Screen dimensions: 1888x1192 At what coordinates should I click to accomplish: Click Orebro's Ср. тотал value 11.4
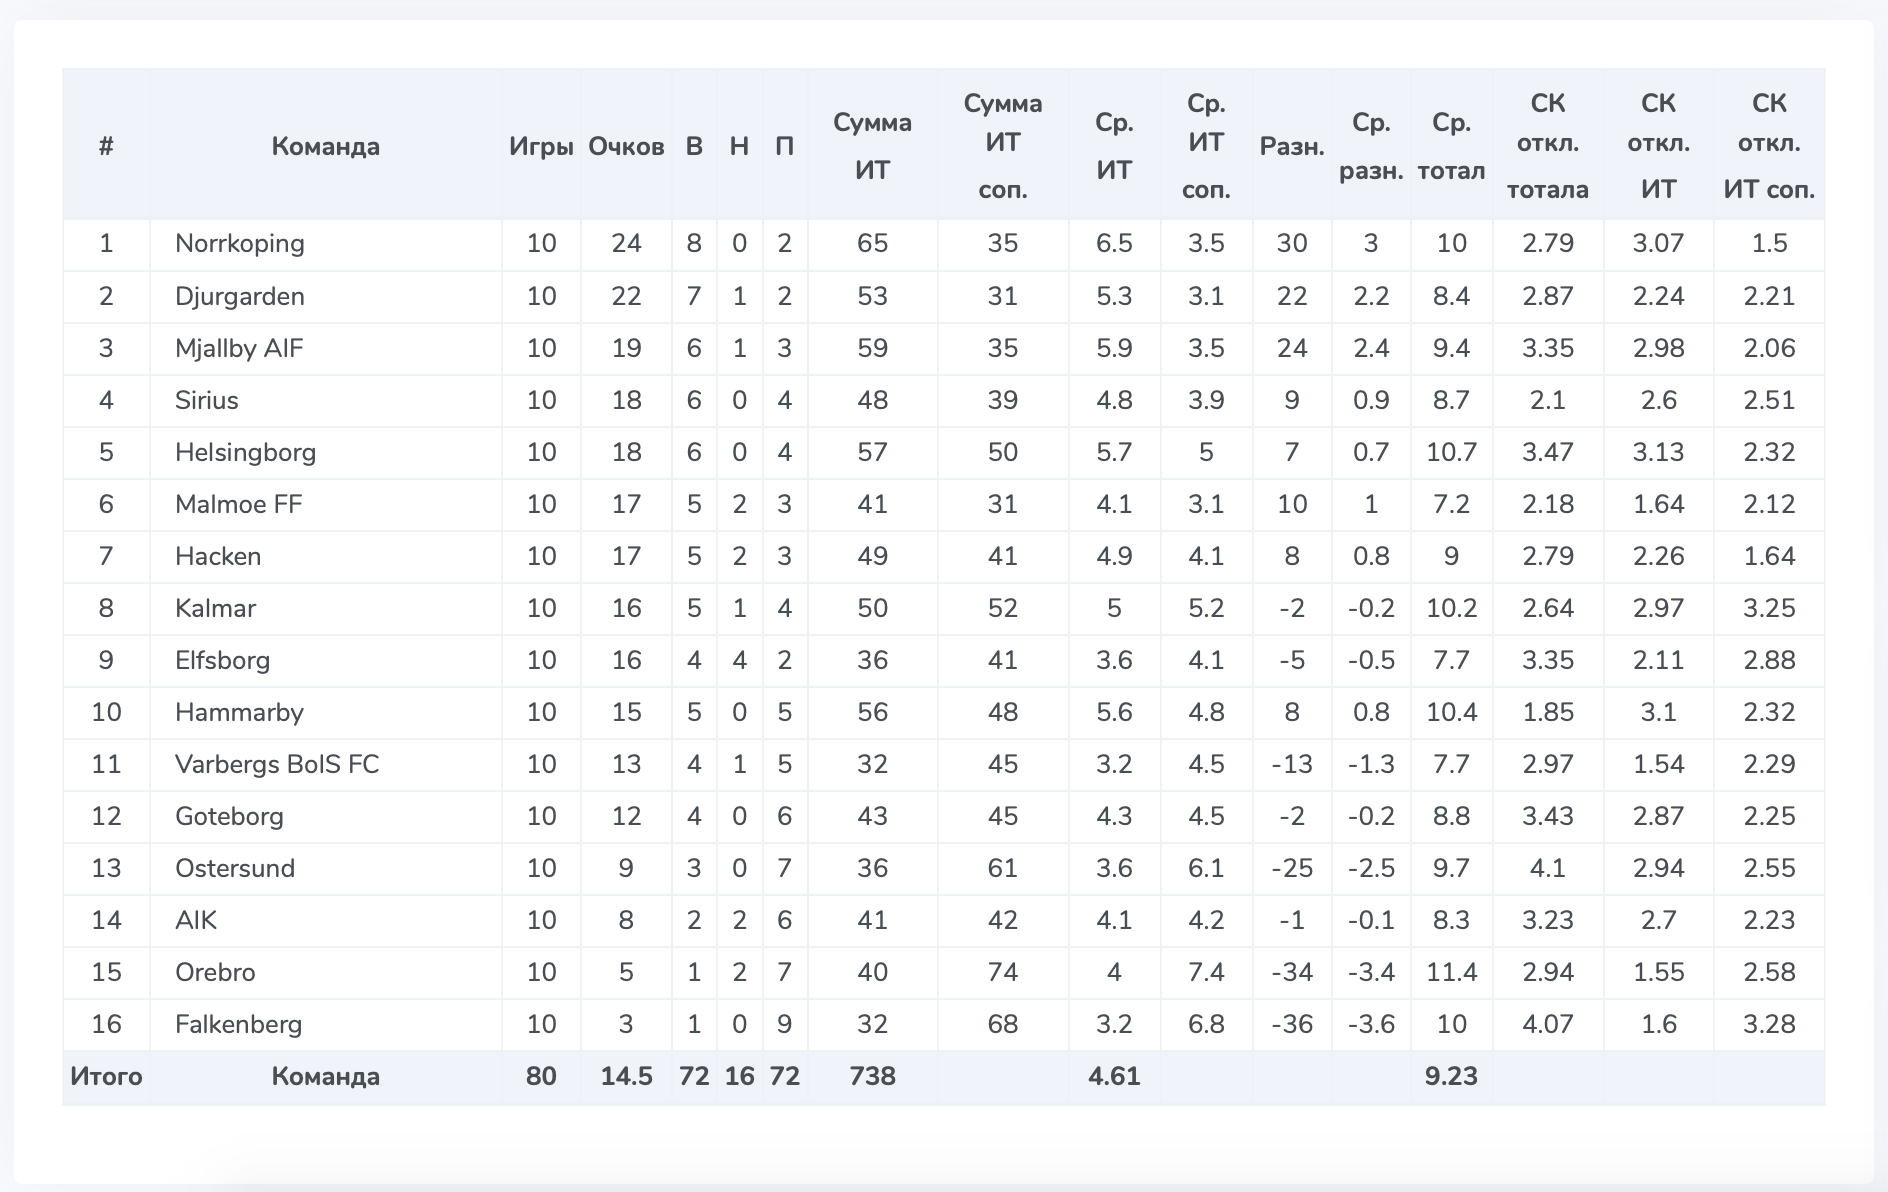tap(1451, 972)
